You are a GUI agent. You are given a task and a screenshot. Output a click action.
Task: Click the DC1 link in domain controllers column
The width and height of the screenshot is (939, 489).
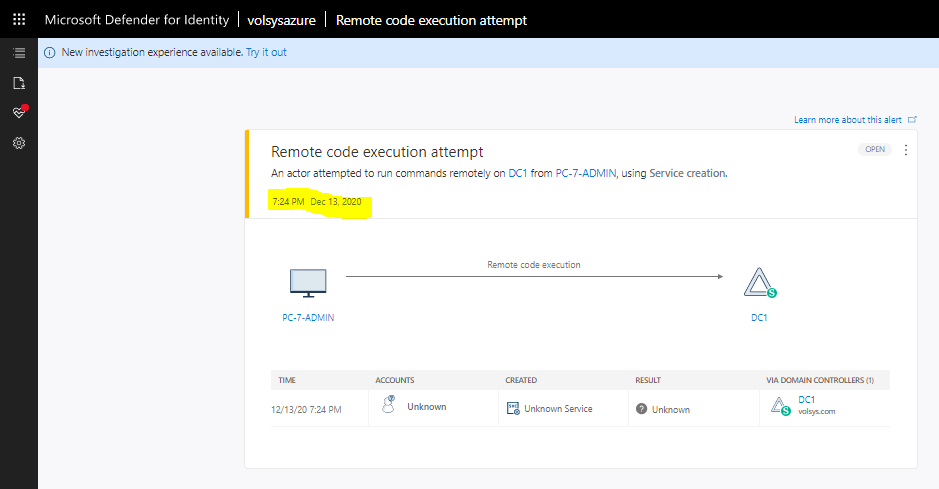[806, 400]
